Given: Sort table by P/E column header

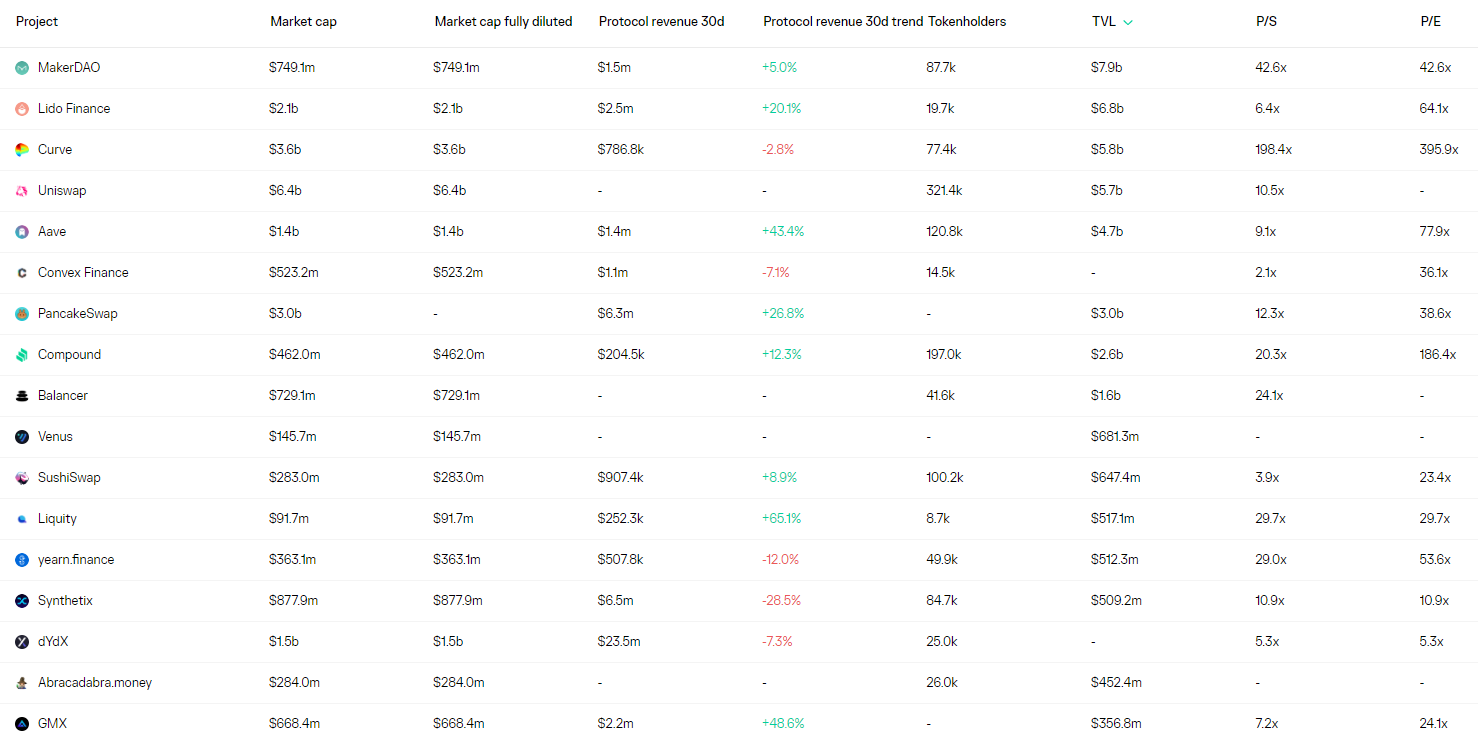Looking at the screenshot, I should pyautogui.click(x=1431, y=22).
